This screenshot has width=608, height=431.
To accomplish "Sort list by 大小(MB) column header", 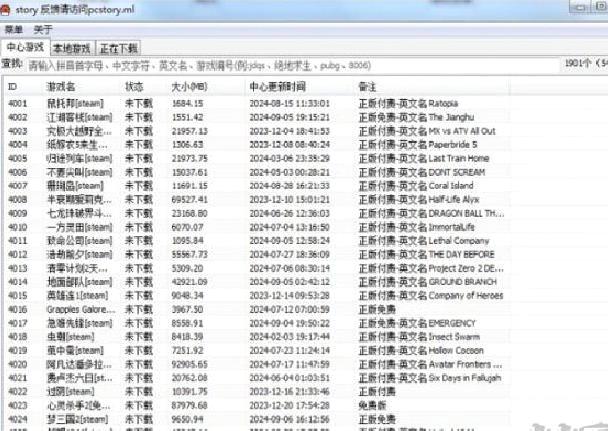I will pos(189,86).
